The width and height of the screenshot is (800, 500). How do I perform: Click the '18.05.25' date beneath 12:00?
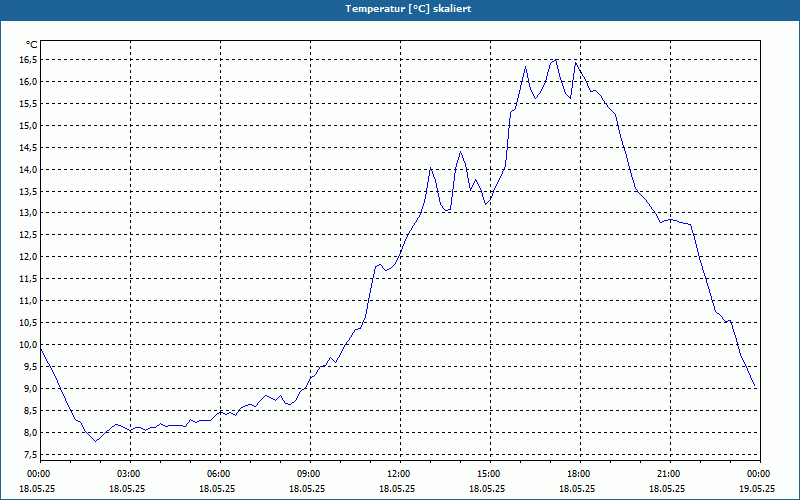[397, 488]
